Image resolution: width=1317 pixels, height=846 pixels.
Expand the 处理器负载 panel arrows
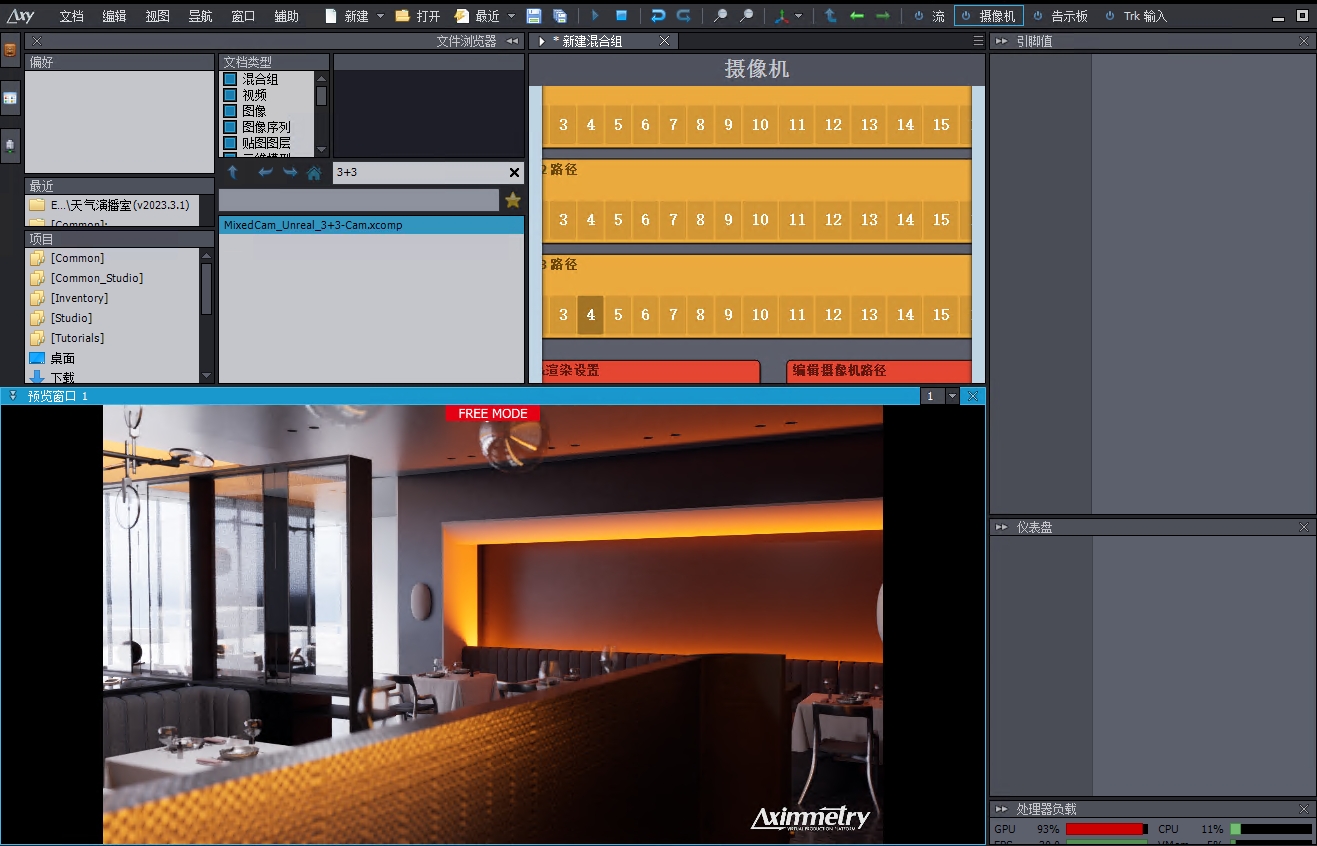tap(1001, 808)
